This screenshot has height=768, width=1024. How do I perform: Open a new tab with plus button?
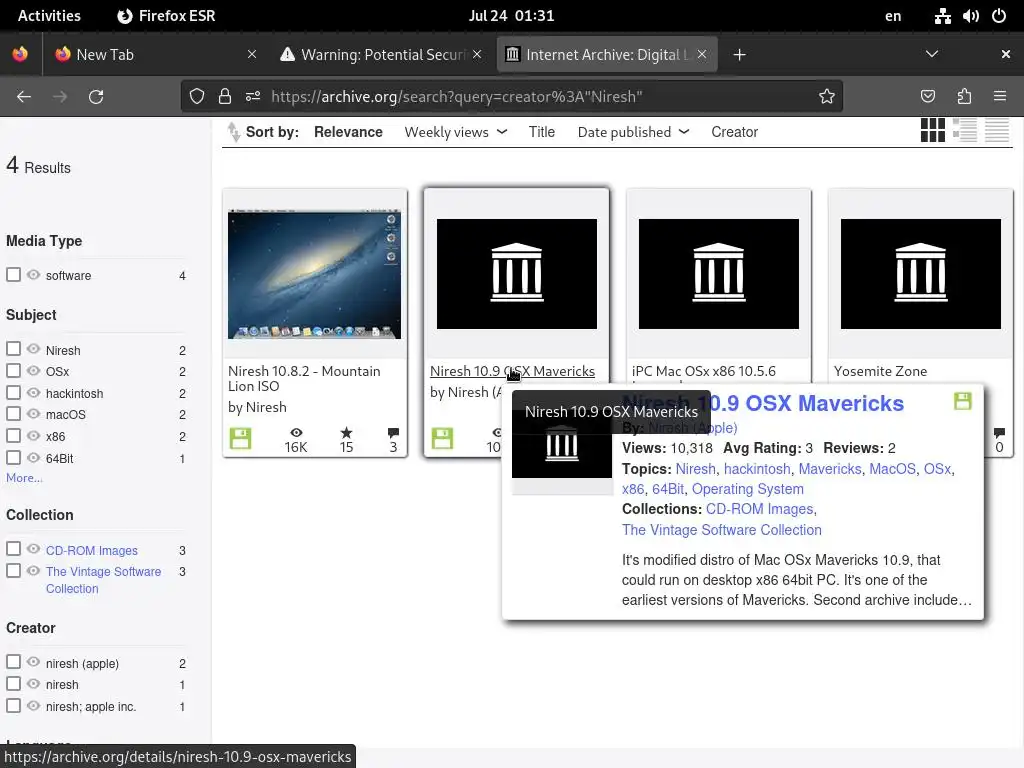pyautogui.click(x=739, y=55)
